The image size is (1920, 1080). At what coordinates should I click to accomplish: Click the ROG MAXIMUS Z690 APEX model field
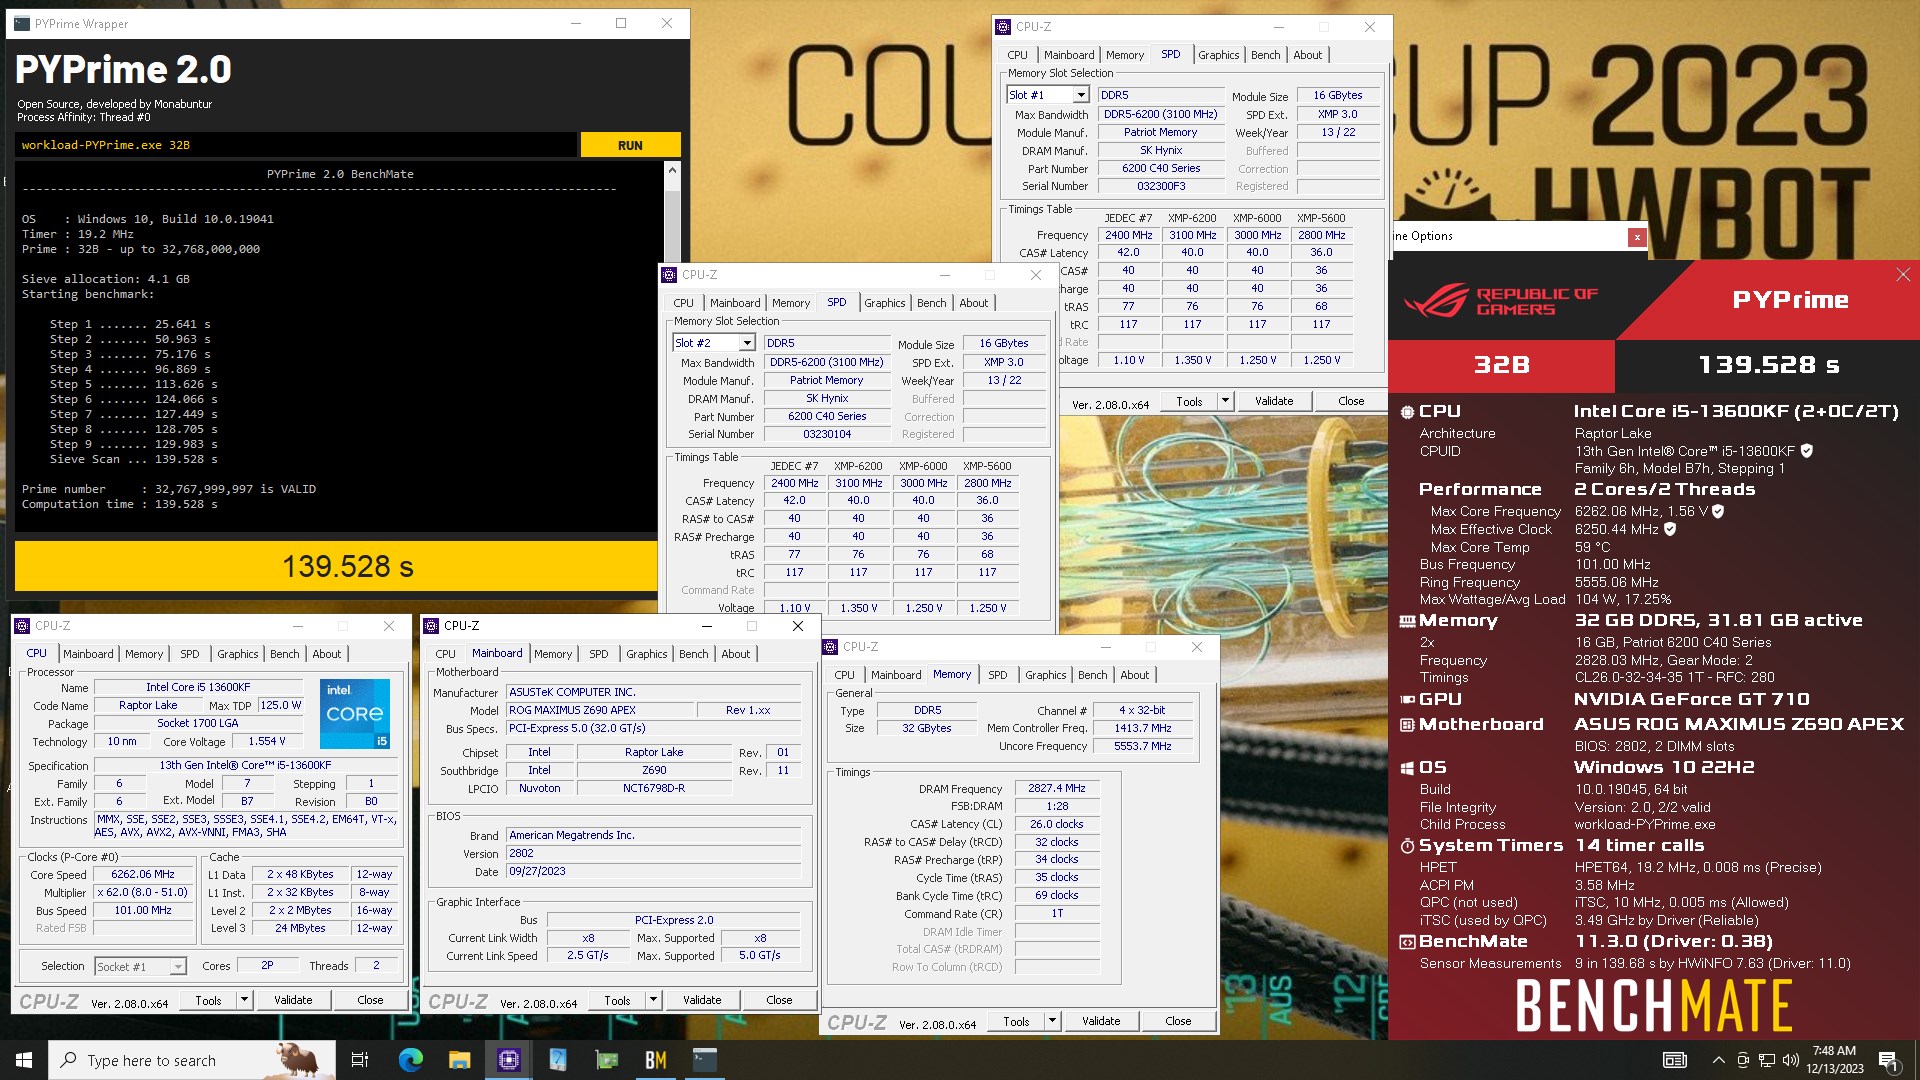(x=599, y=710)
